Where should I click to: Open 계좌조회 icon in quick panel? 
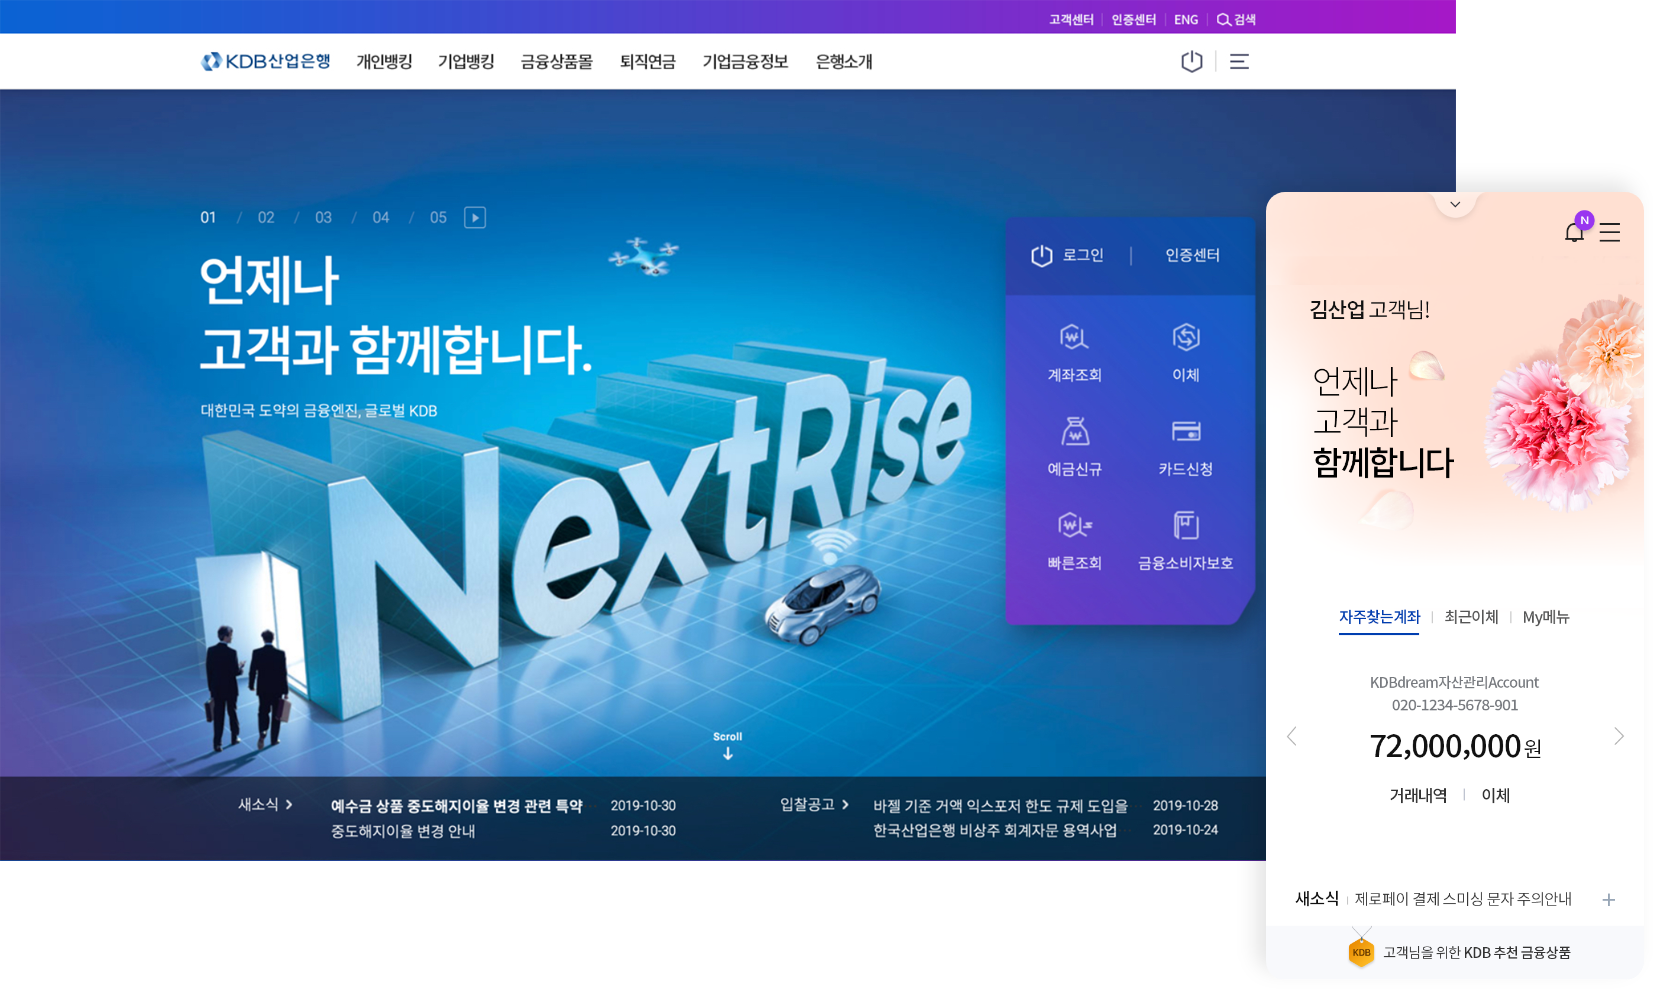click(1074, 337)
